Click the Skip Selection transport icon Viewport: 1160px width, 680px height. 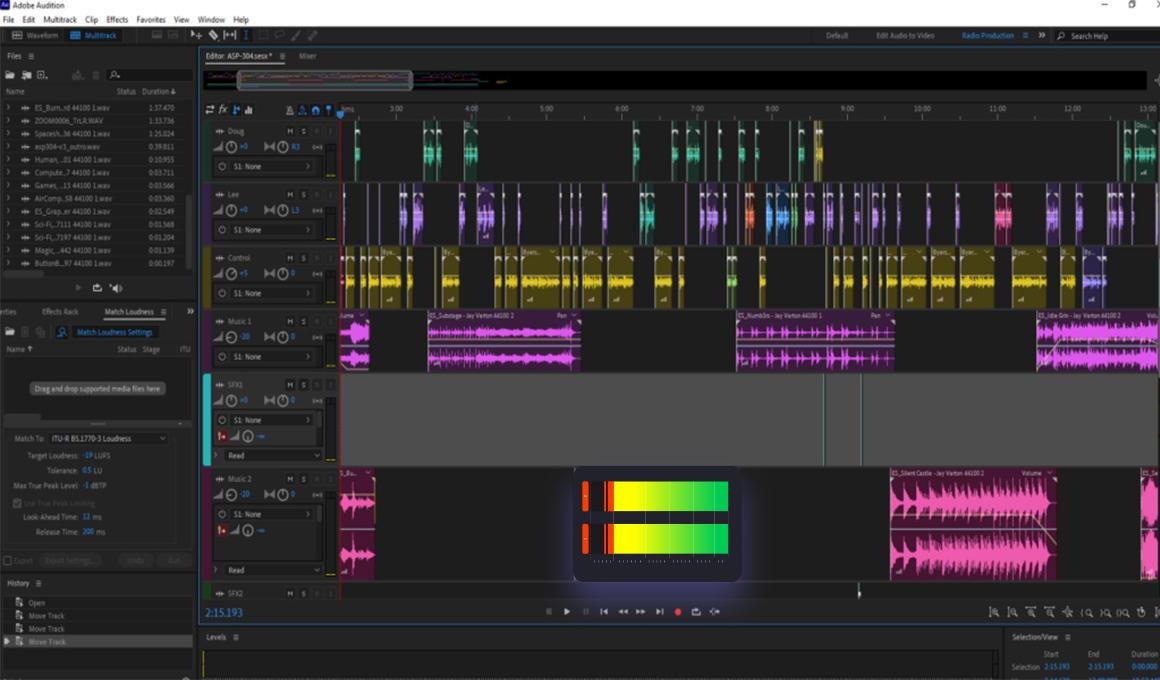(715, 612)
